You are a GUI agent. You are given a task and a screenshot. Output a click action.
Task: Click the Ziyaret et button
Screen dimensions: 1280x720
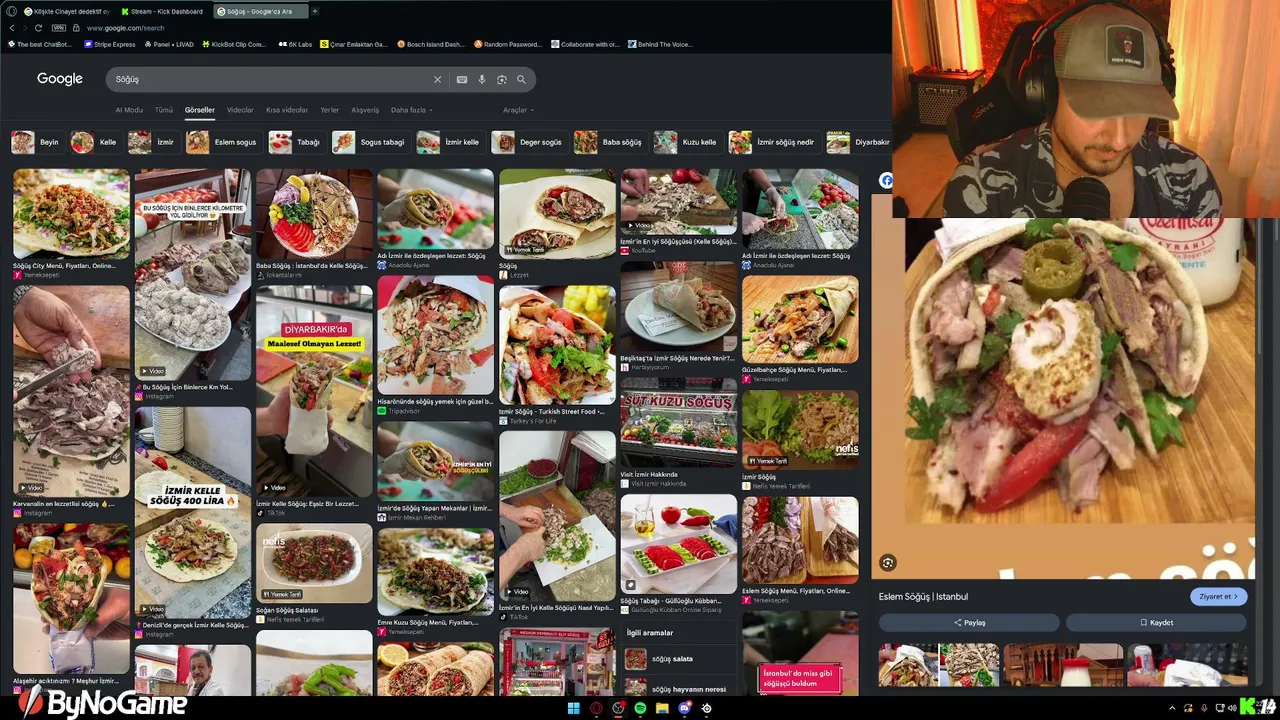click(1218, 597)
